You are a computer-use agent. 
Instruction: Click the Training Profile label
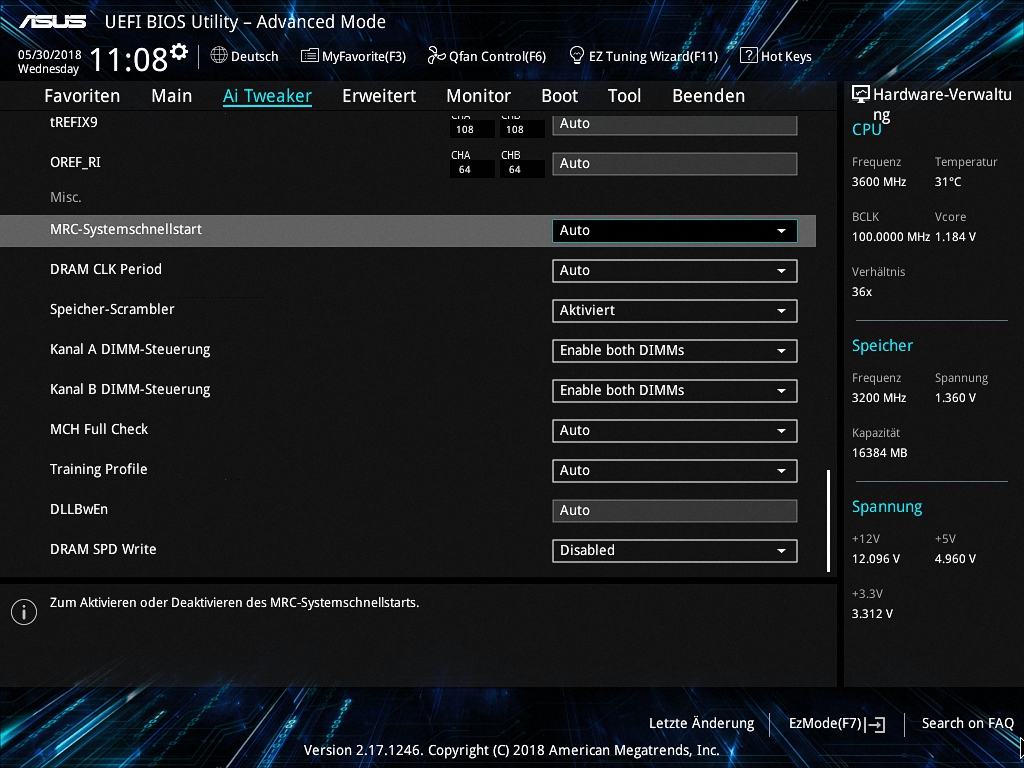click(99, 470)
